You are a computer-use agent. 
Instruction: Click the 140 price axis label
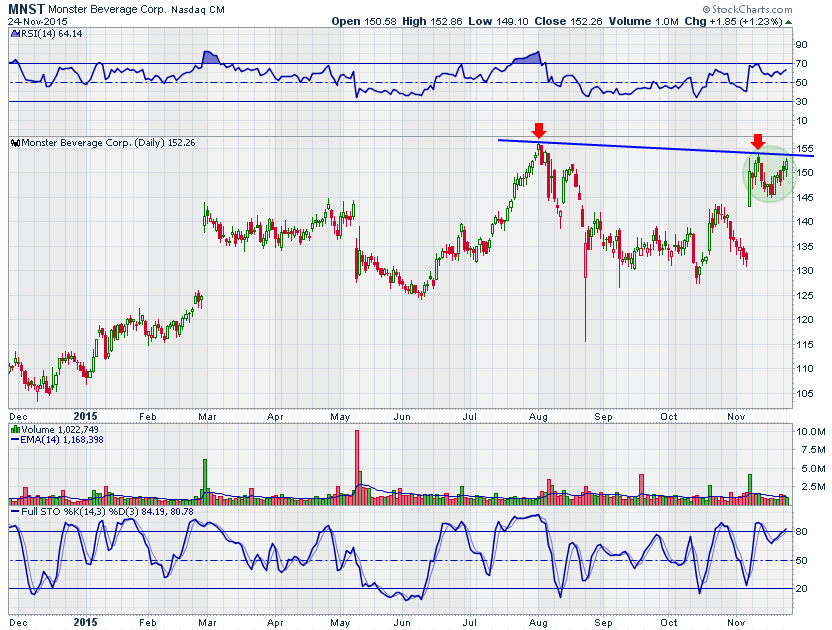pos(804,221)
